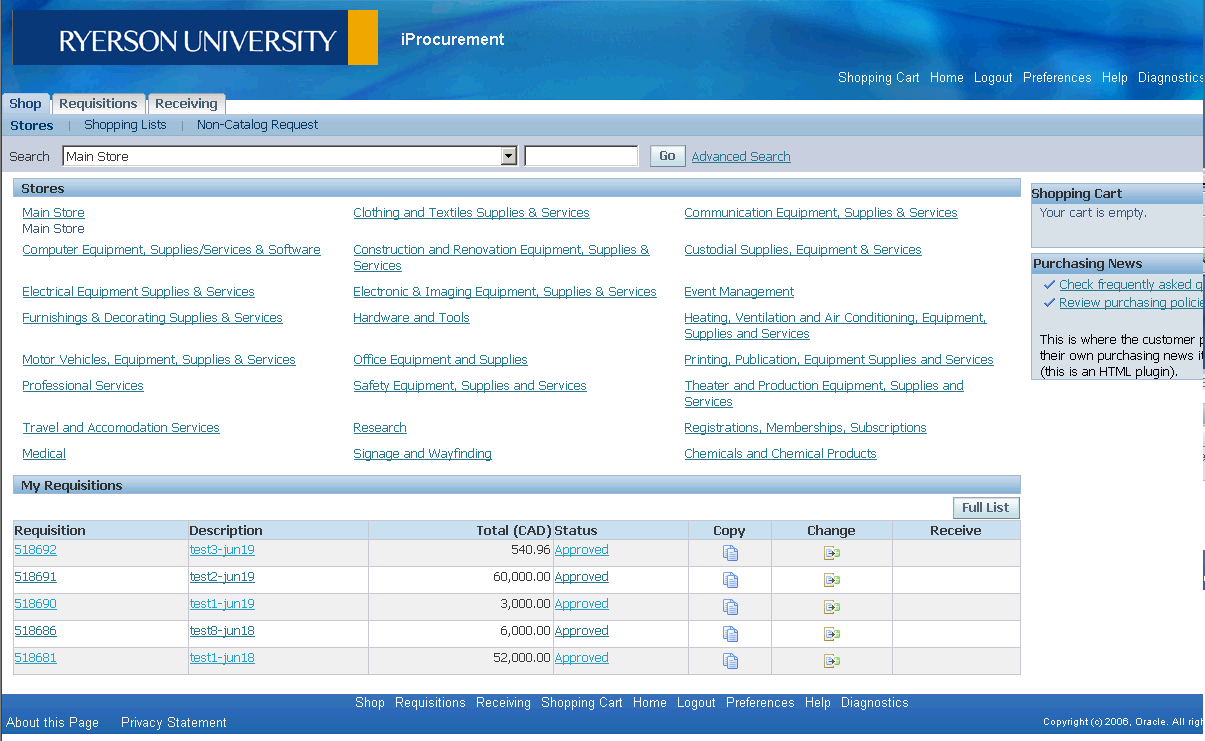Click Change icon for requisition 518686

[831, 634]
